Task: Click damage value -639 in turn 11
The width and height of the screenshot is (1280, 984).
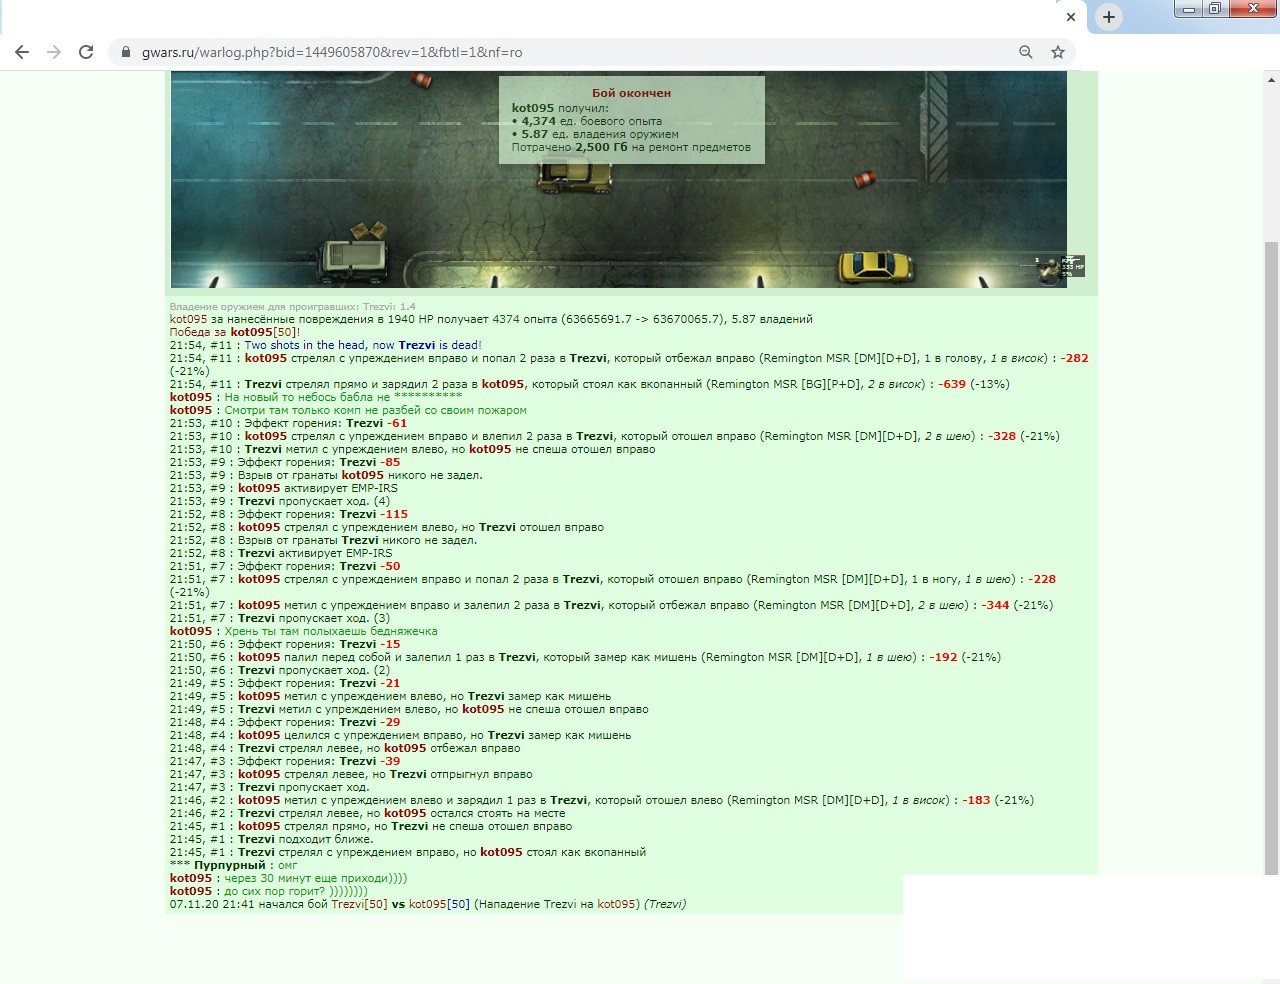Action: point(951,385)
